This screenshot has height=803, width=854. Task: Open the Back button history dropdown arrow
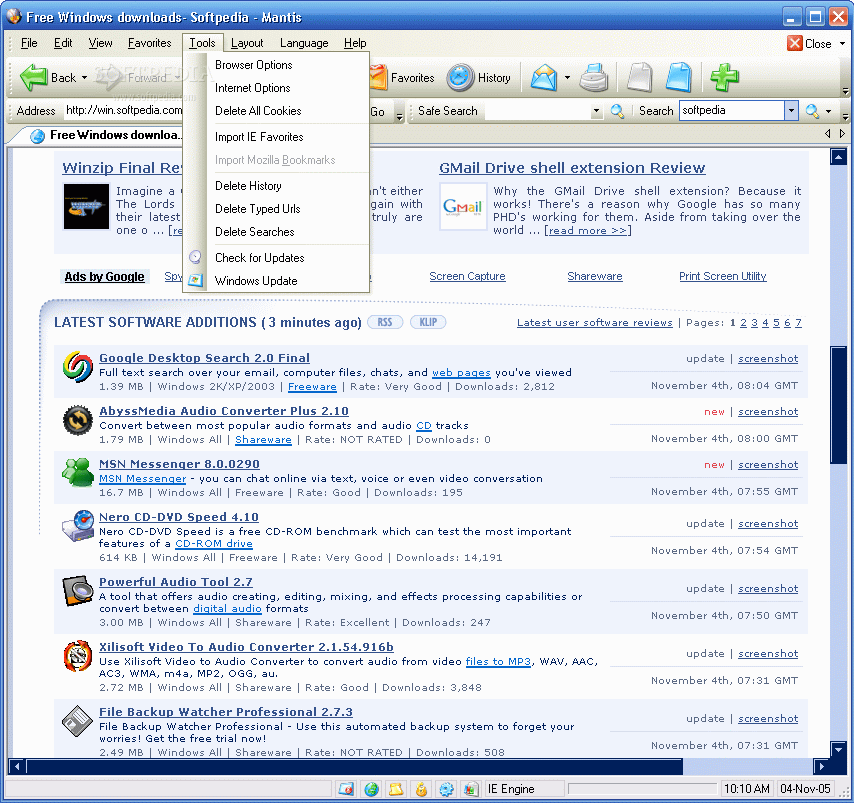pos(84,78)
